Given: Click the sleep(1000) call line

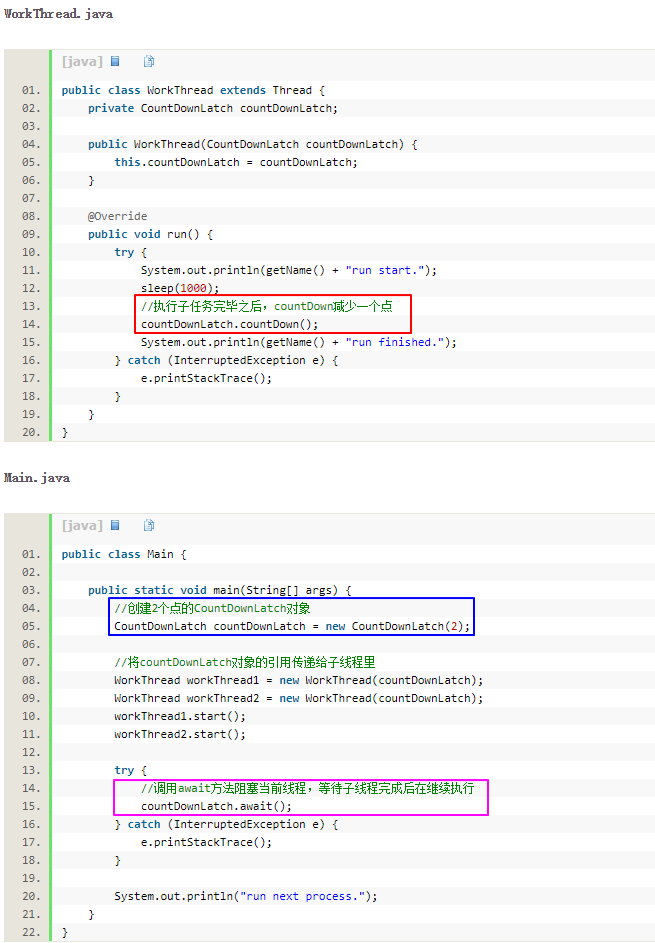Looking at the screenshot, I should [179, 288].
